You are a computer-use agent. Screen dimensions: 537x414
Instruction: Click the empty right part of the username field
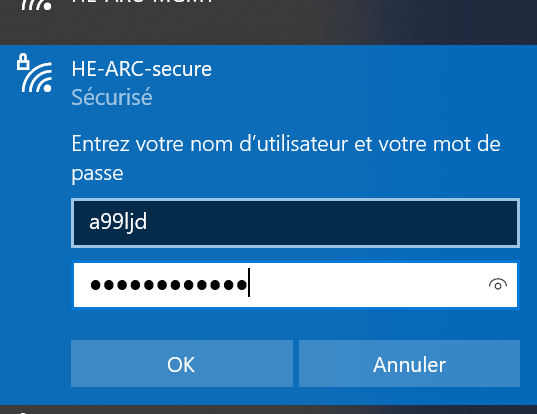332,223
